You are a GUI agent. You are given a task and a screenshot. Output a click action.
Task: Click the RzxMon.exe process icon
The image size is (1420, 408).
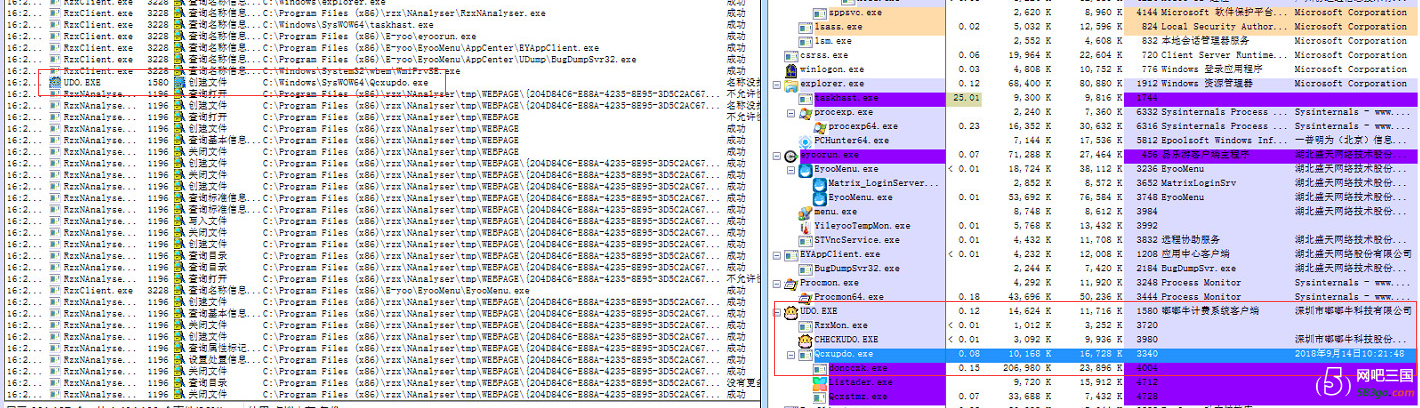point(805,326)
